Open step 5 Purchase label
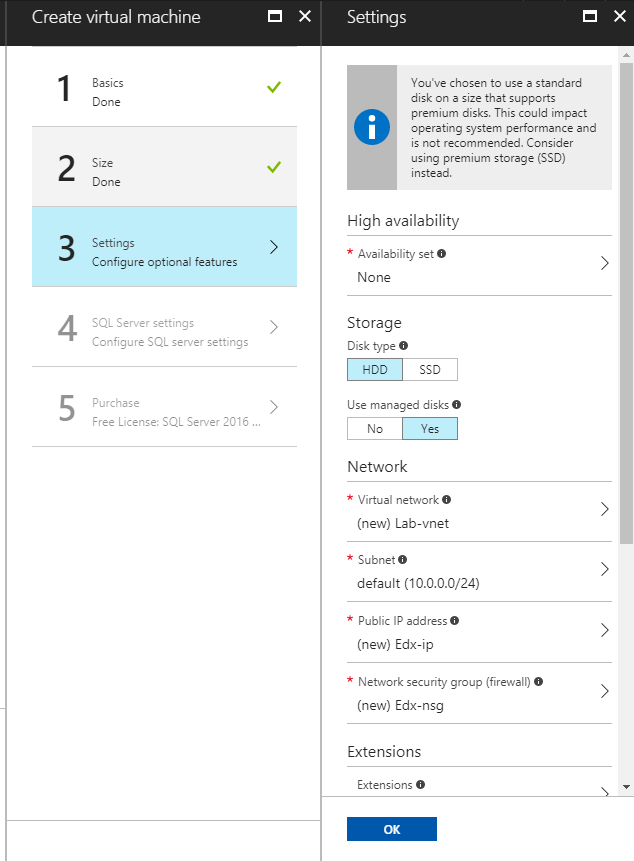Screen dimensions: 634x861 point(116,402)
